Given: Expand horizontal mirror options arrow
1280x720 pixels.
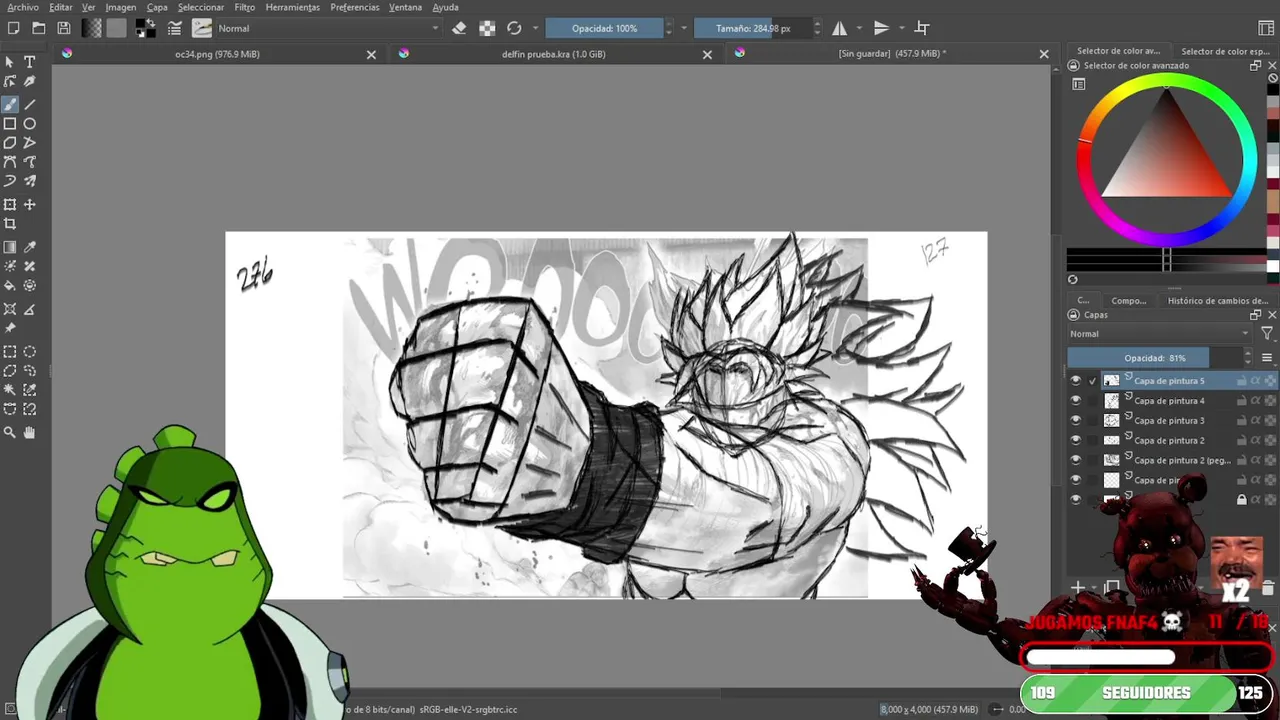Looking at the screenshot, I should click(x=859, y=28).
